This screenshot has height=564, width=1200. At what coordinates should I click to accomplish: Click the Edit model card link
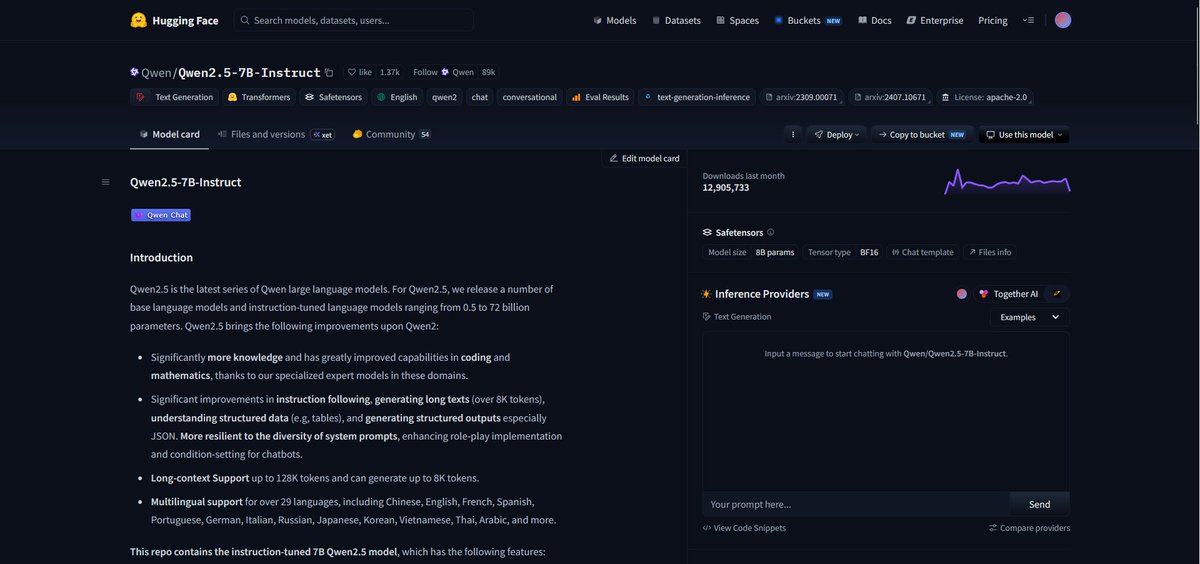pos(644,158)
